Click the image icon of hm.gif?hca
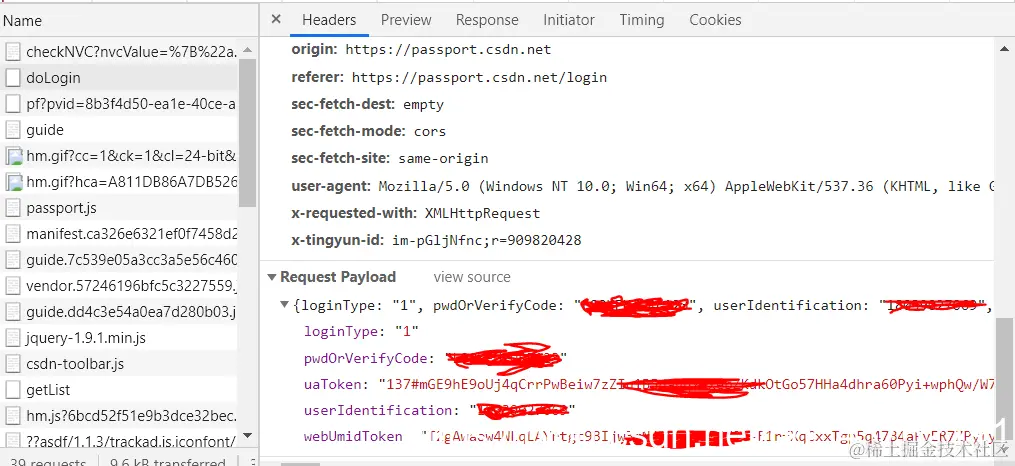This screenshot has height=466, width=1015. pos(14,182)
